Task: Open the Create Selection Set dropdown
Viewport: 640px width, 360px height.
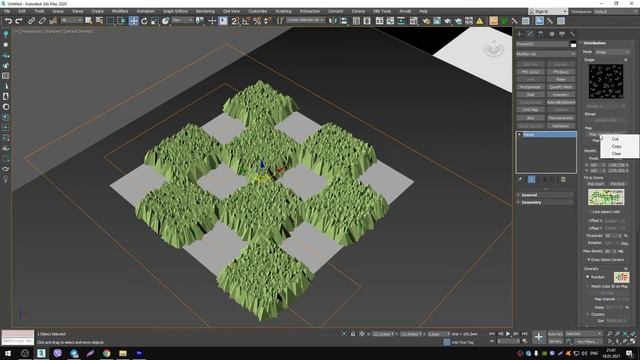Action: (x=305, y=20)
